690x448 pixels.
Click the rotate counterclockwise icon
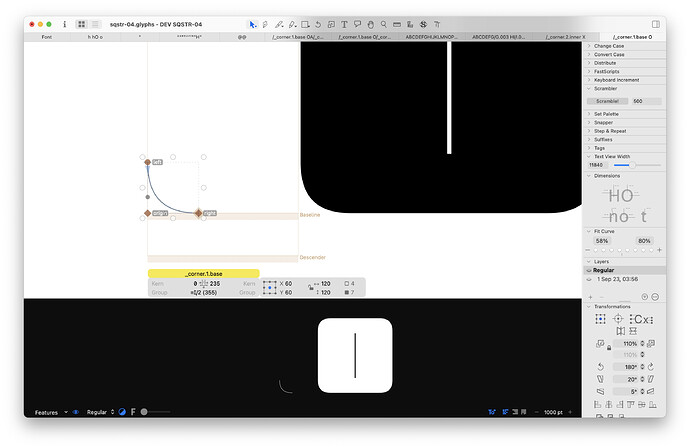(601, 367)
